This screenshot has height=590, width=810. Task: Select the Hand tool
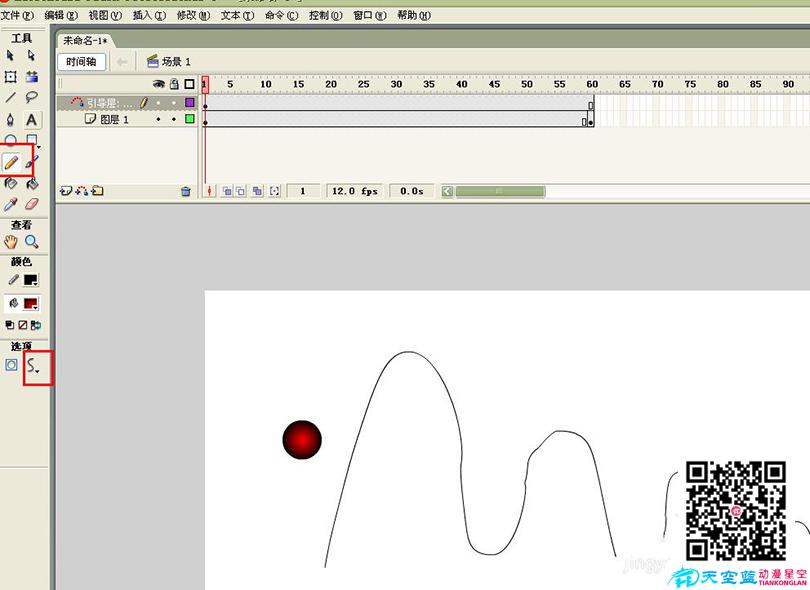pos(10,241)
